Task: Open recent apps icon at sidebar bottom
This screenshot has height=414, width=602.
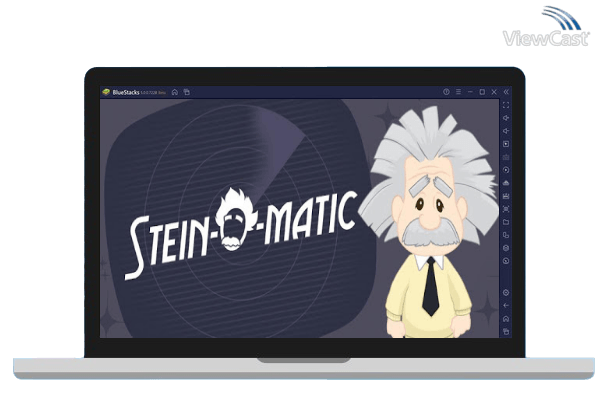Action: (x=506, y=331)
